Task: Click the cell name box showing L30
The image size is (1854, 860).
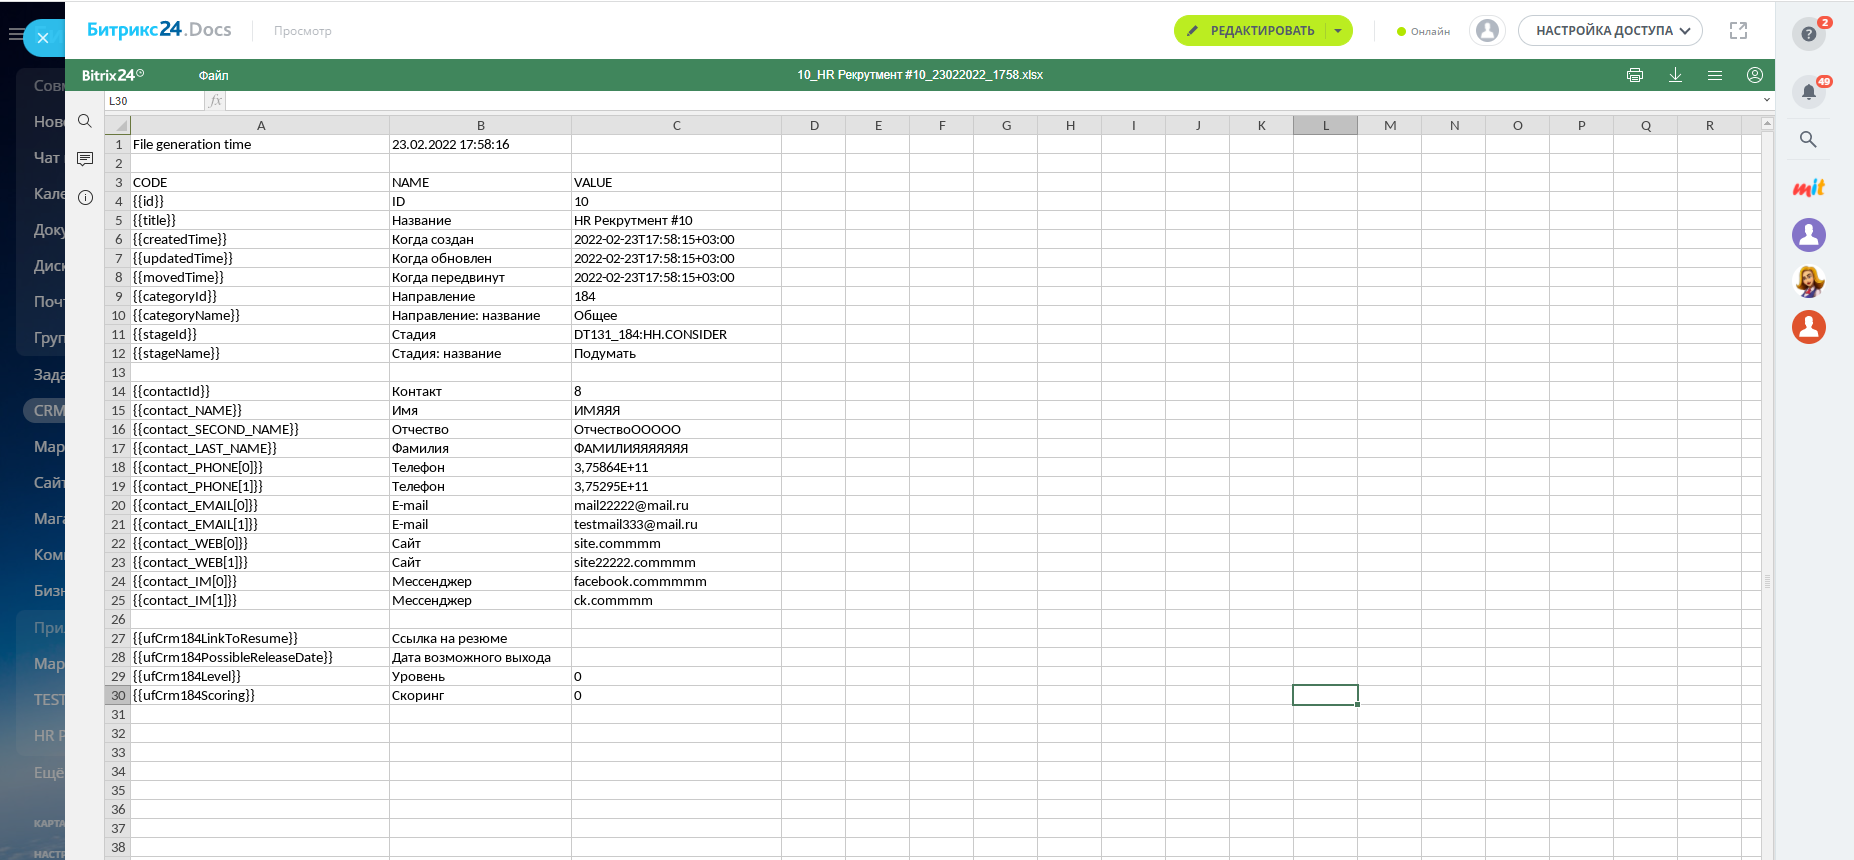Action: point(154,101)
